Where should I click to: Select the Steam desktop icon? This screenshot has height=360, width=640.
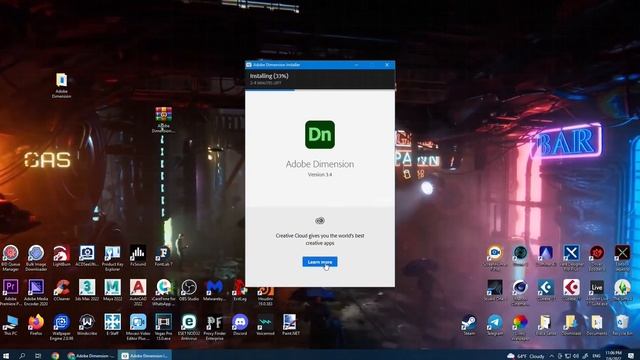pyautogui.click(x=469, y=325)
